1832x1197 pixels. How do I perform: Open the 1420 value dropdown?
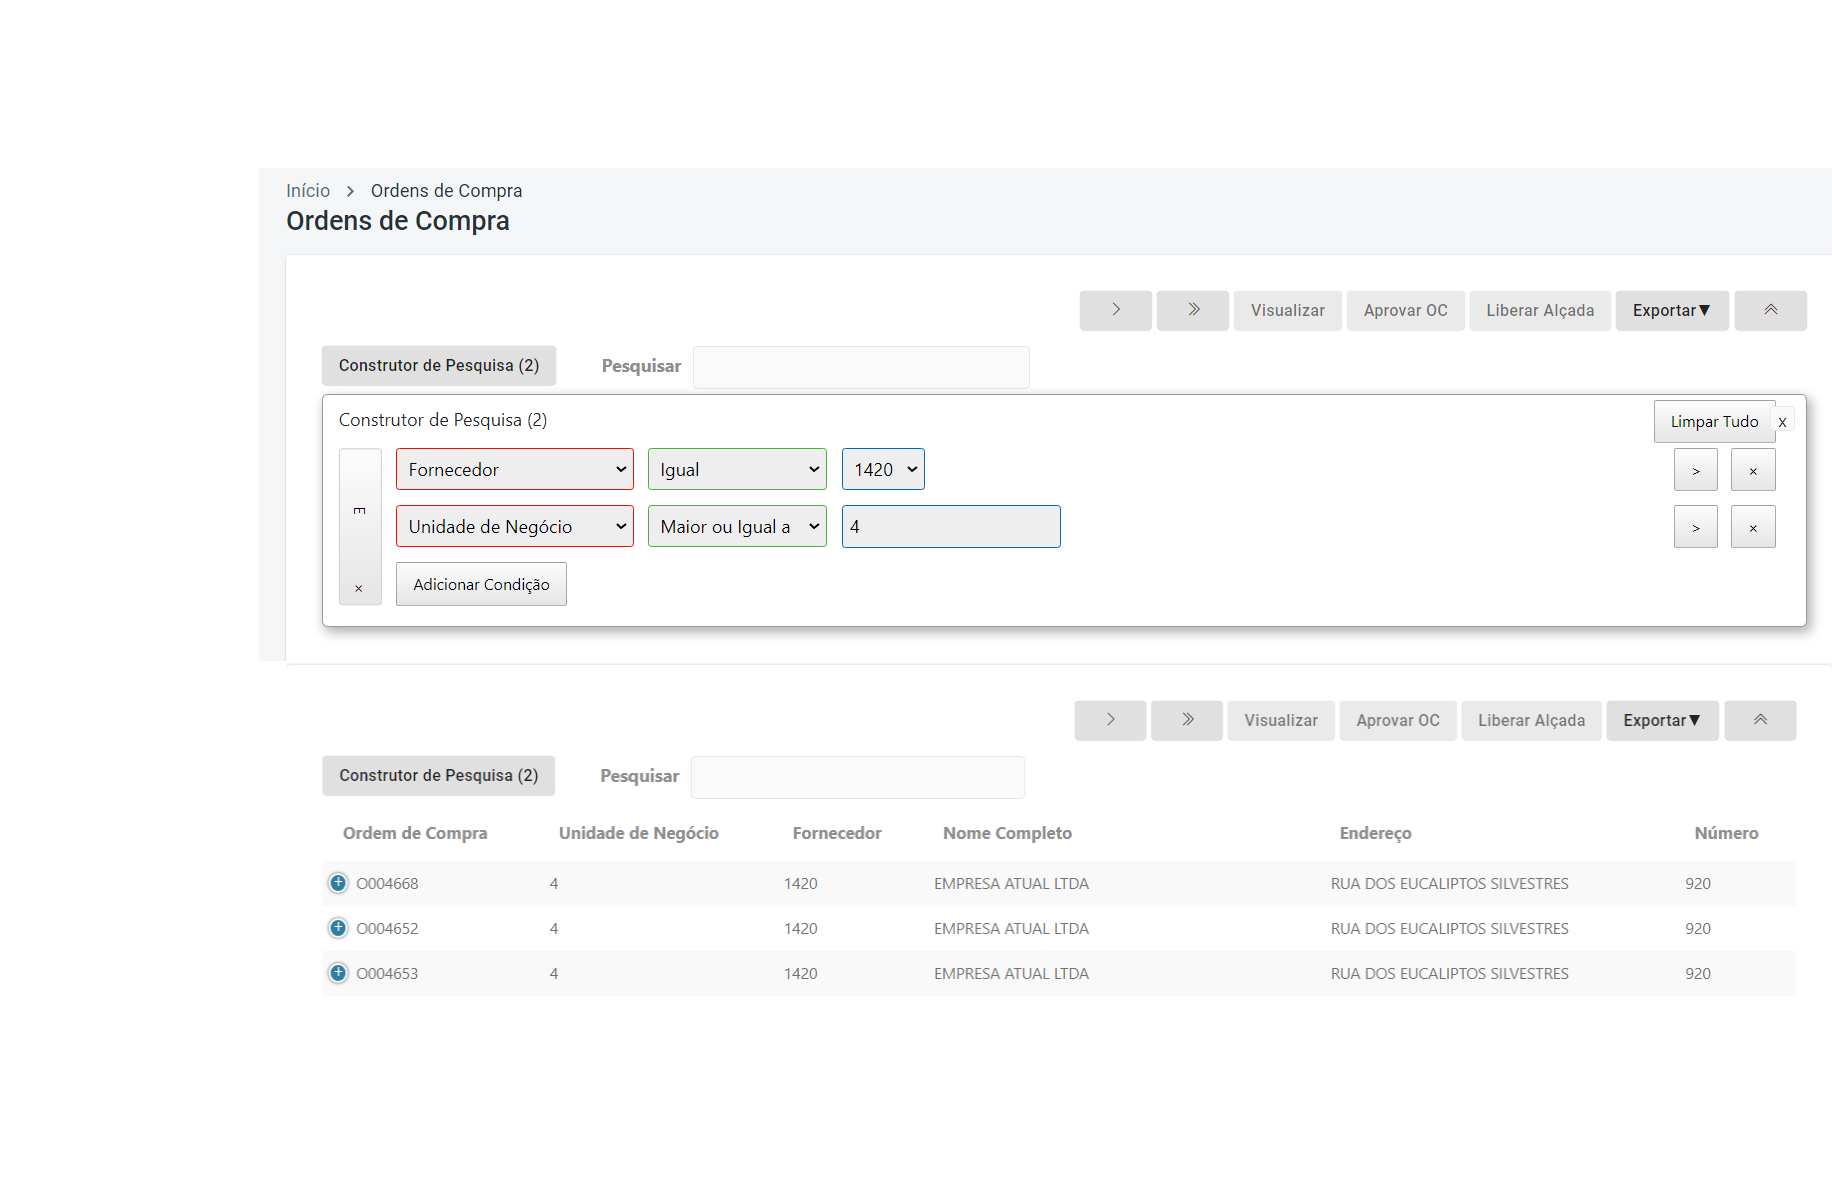tap(883, 469)
